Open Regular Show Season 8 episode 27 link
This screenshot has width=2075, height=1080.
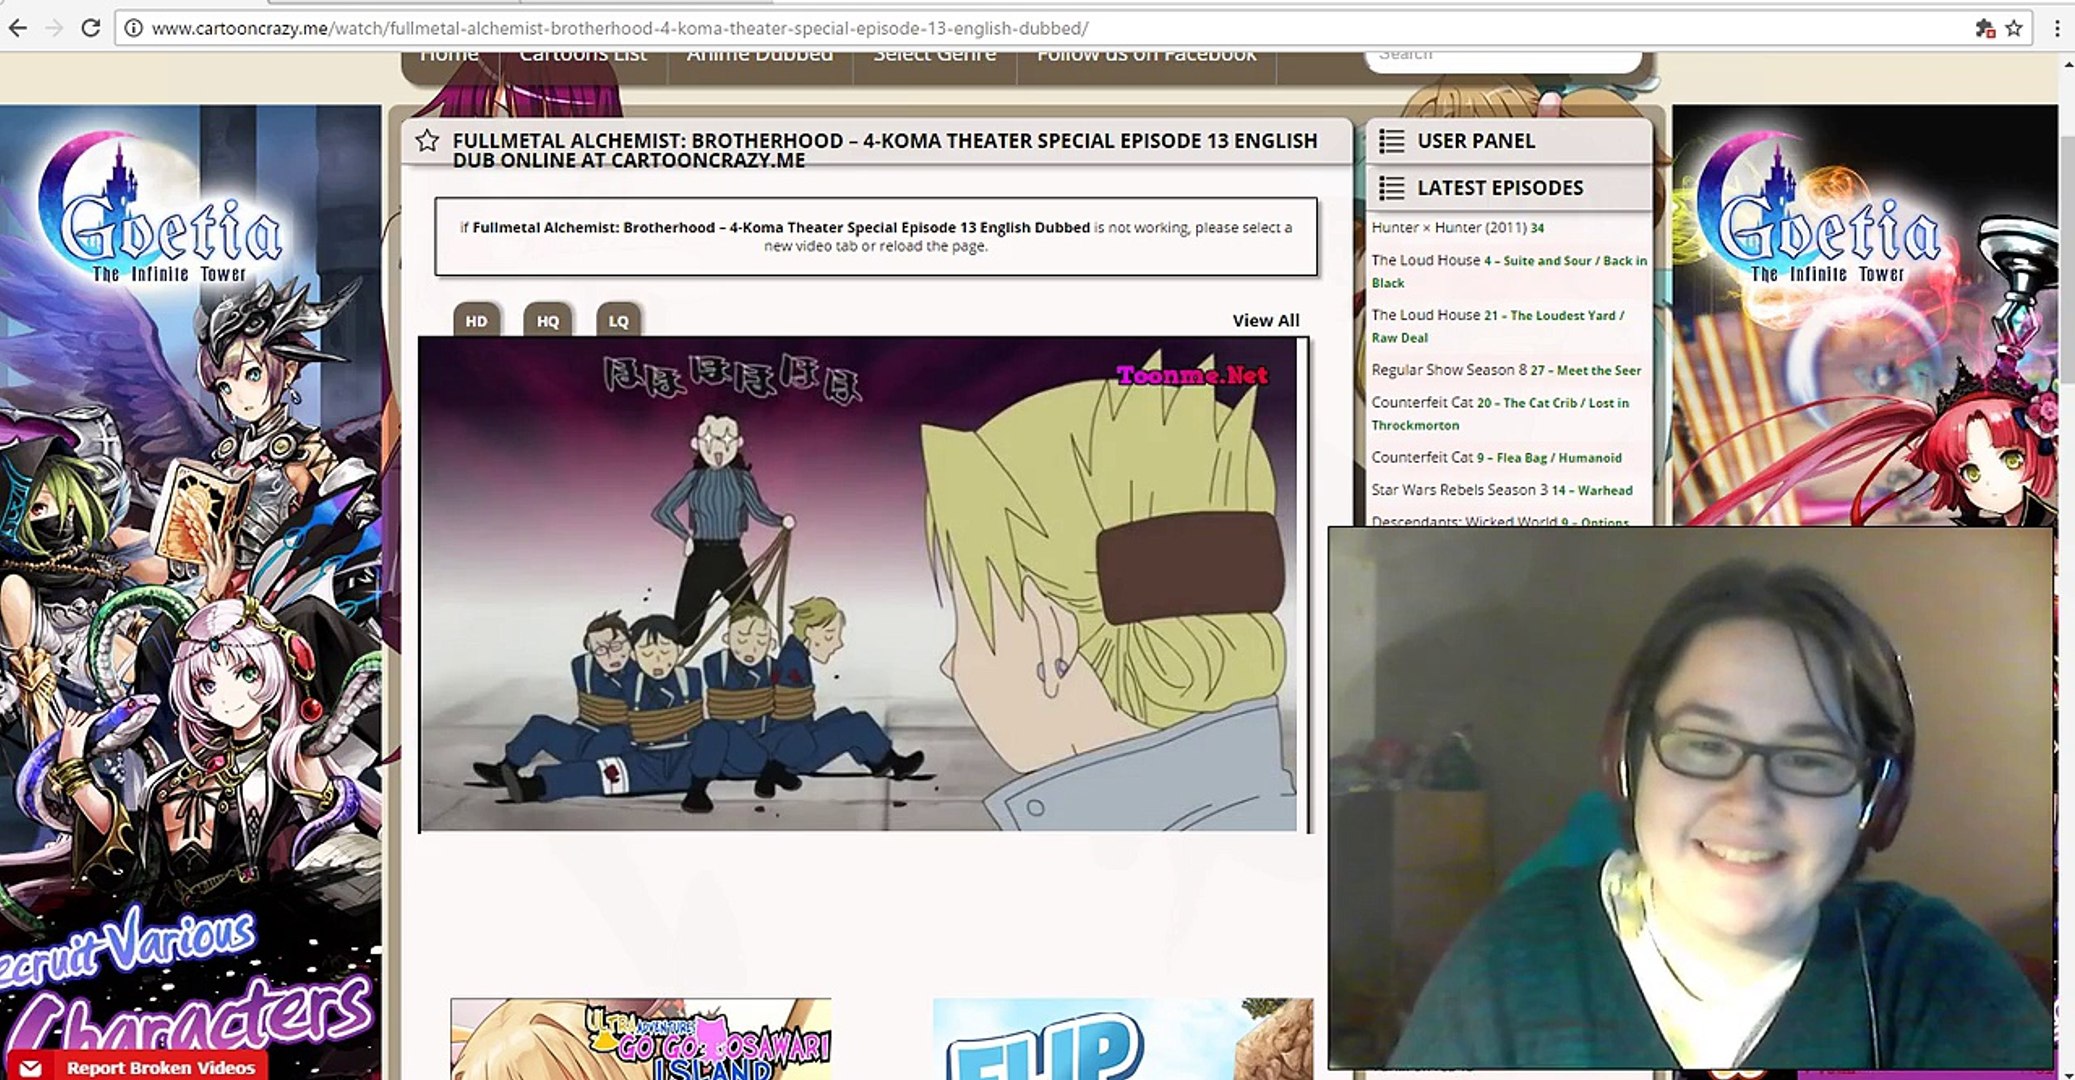click(1505, 370)
